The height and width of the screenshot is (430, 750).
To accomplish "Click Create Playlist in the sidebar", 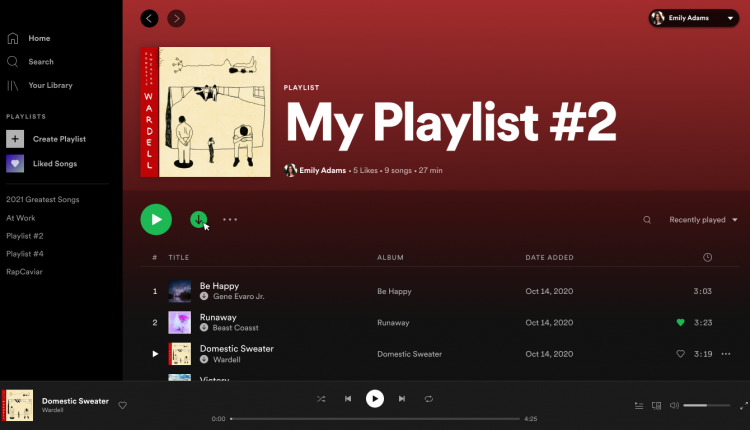I will tap(59, 139).
